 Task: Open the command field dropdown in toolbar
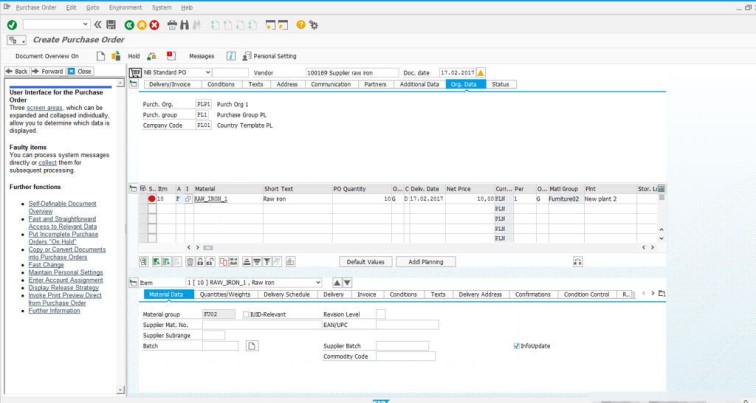pyautogui.click(x=84, y=24)
